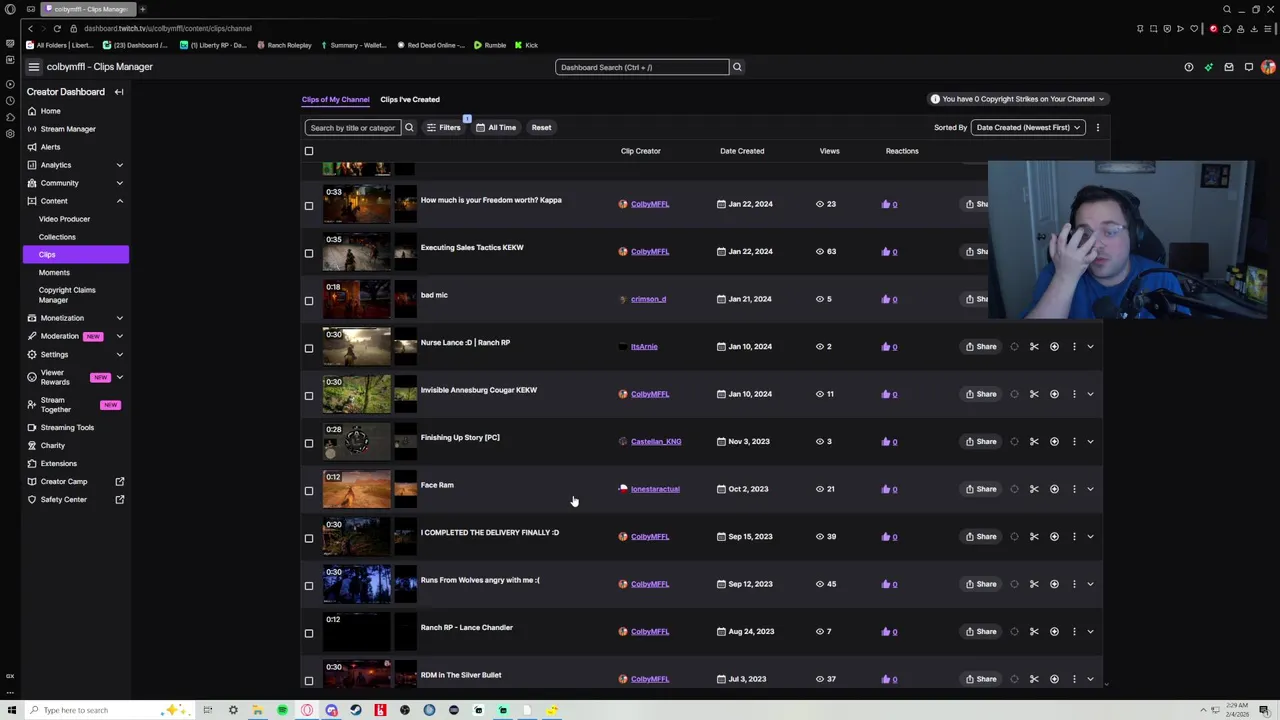Switch to Clips I've Created tab
1280x720 pixels.
410,99
